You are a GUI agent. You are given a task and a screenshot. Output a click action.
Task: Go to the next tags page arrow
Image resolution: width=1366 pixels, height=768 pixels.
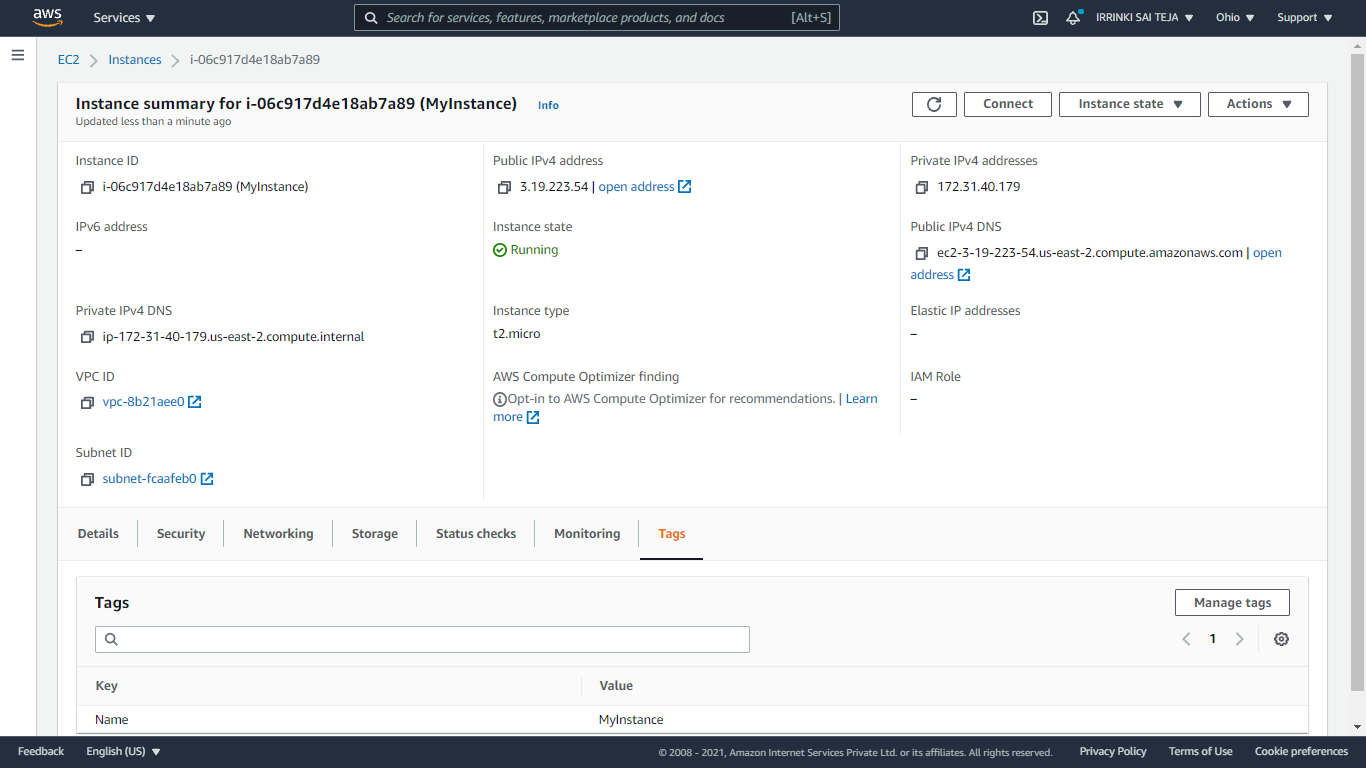(x=1239, y=639)
